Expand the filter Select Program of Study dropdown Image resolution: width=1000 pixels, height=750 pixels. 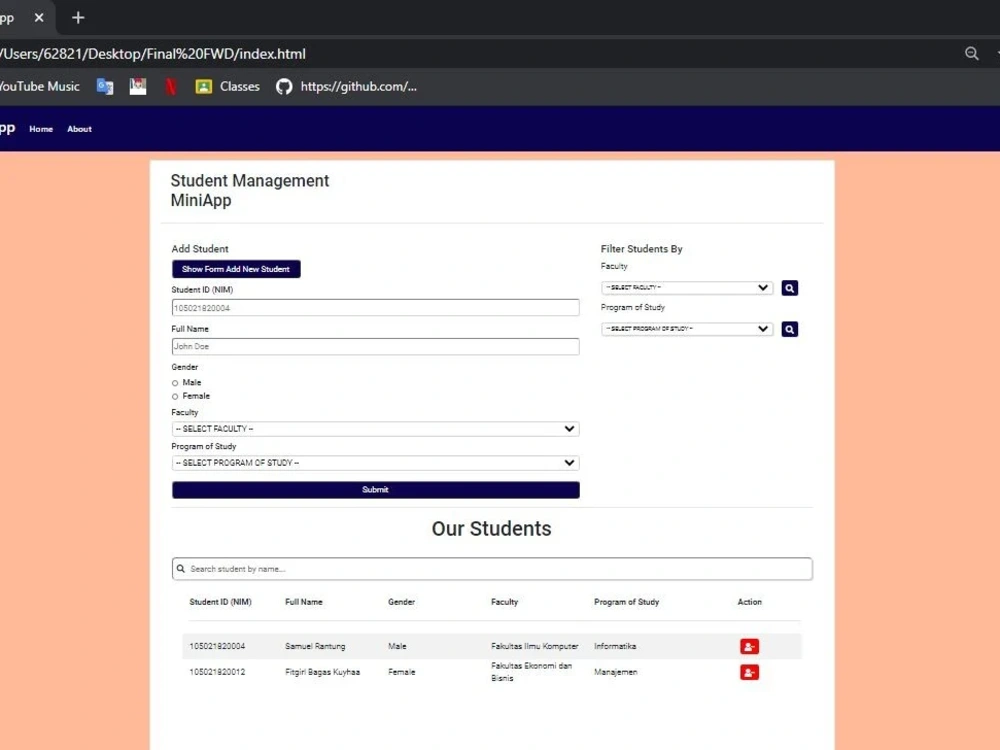(687, 329)
